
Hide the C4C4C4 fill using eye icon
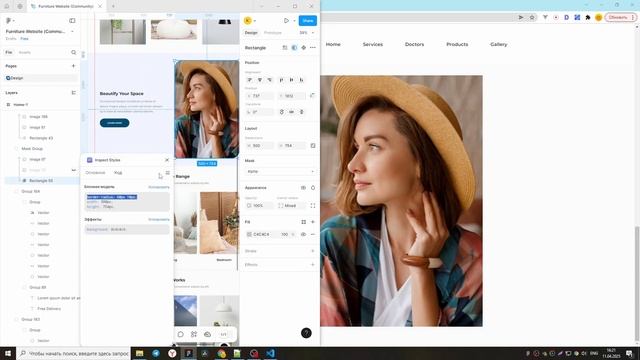coord(303,234)
